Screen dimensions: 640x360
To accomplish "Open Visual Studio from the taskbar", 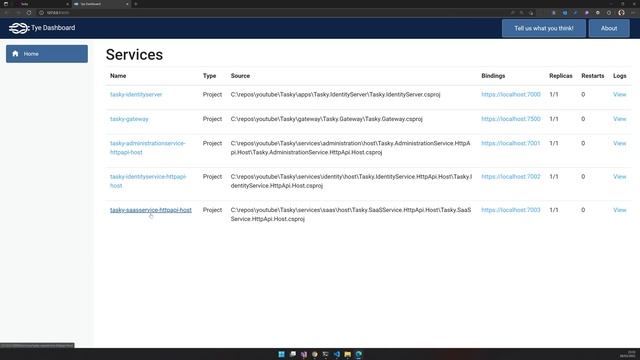I will pos(304,354).
